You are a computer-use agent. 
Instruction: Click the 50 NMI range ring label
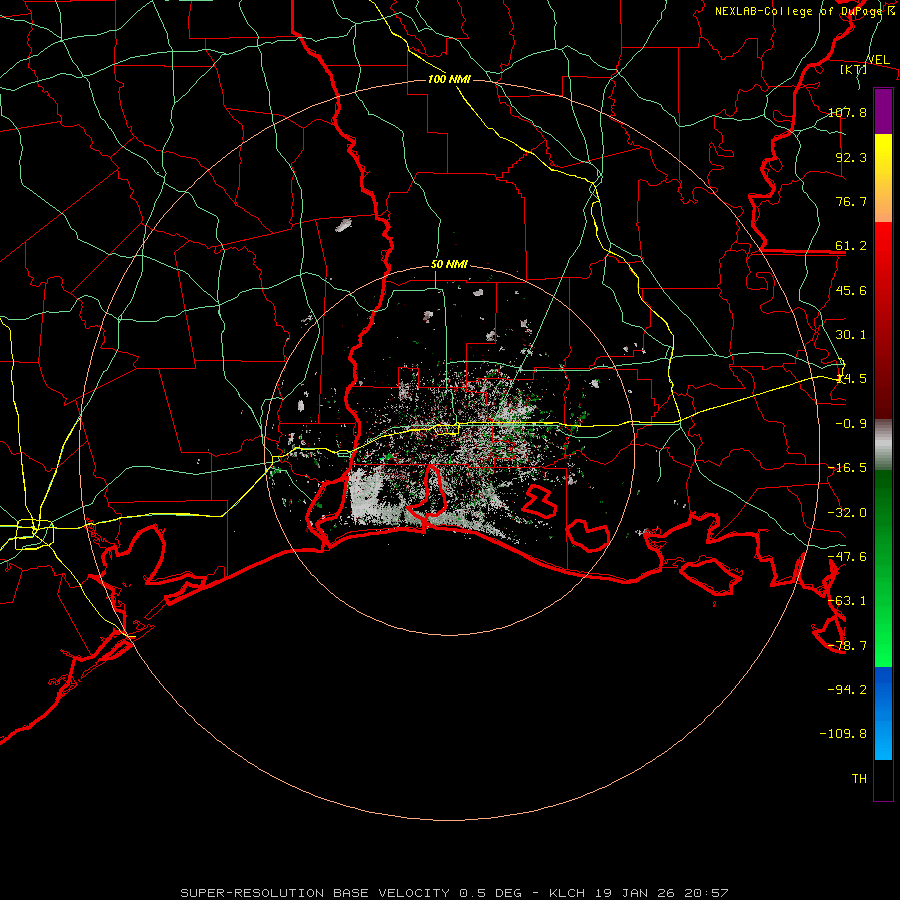click(449, 265)
